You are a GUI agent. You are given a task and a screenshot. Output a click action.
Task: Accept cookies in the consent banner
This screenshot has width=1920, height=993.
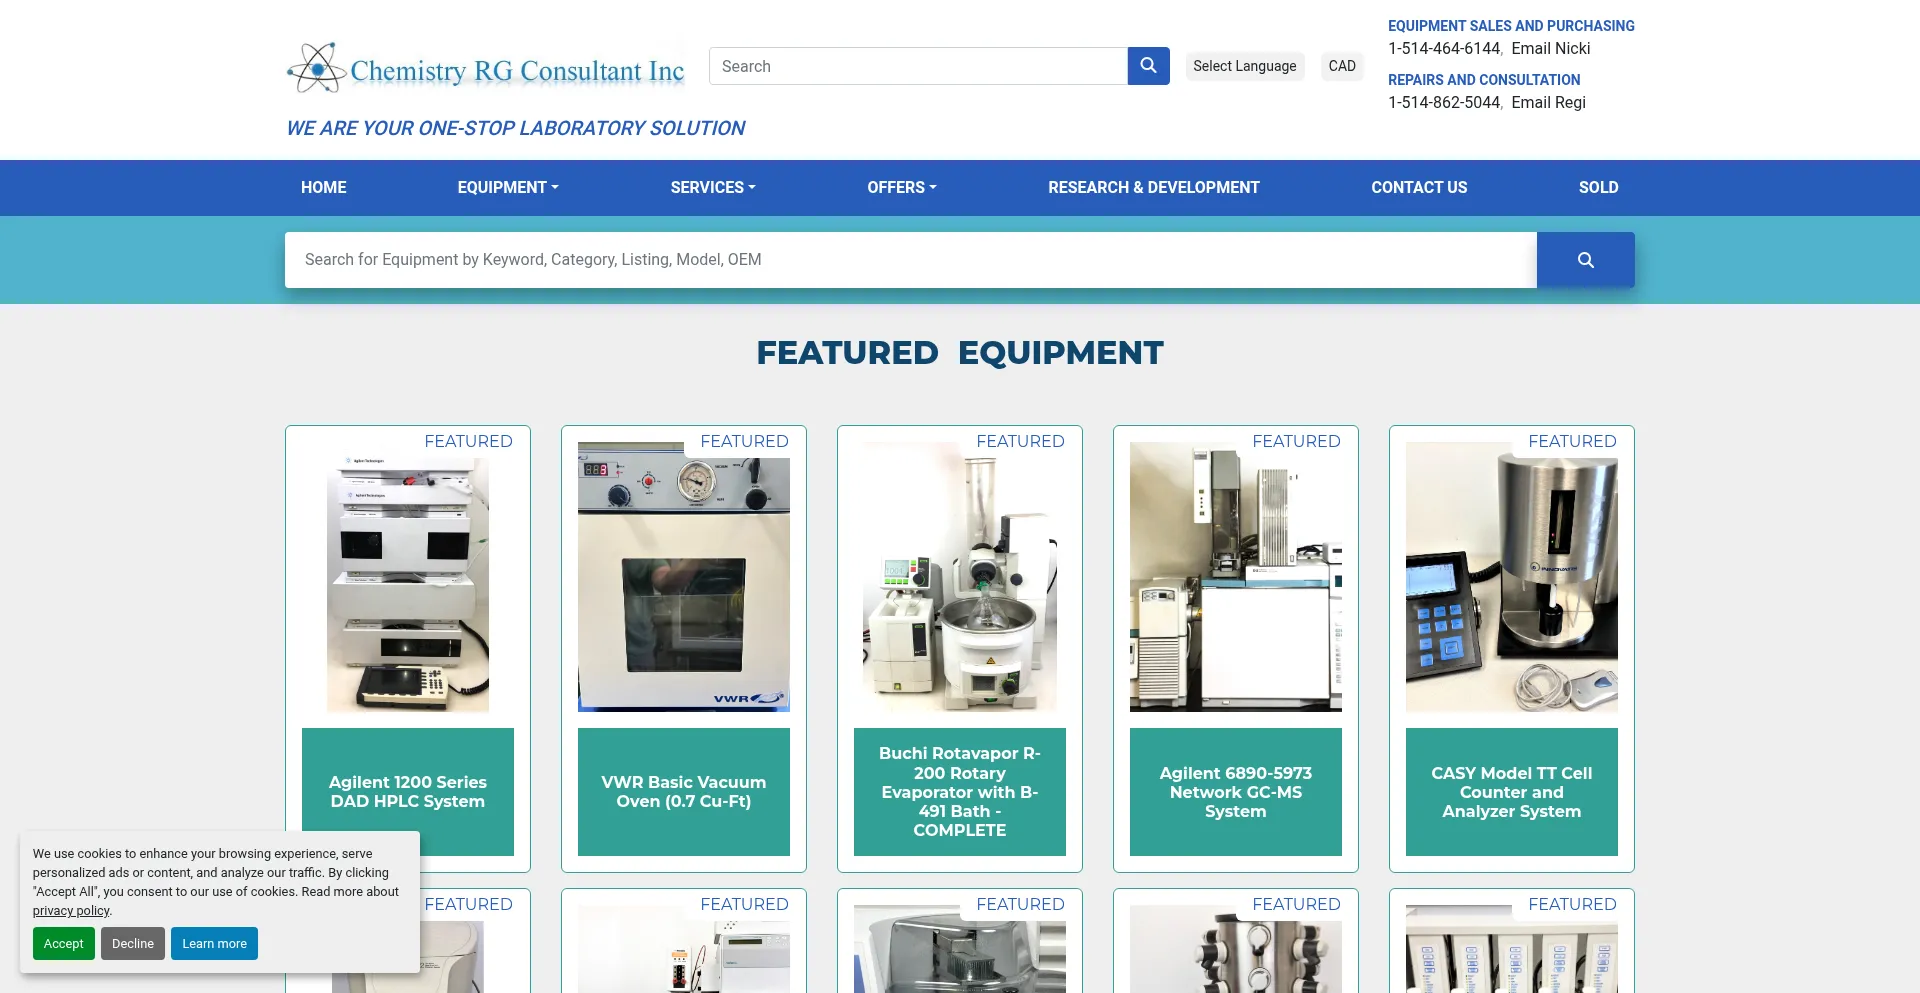[64, 944]
